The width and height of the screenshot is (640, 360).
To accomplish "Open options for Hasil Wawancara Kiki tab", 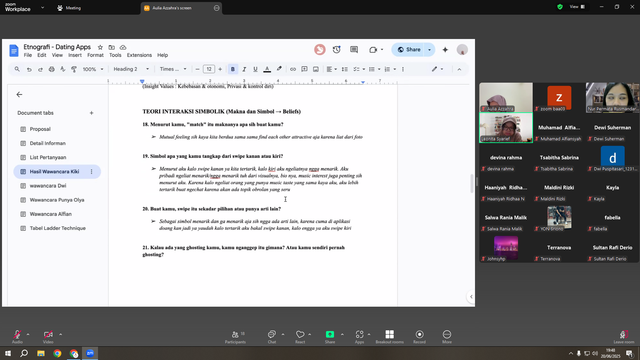I will click(91, 172).
